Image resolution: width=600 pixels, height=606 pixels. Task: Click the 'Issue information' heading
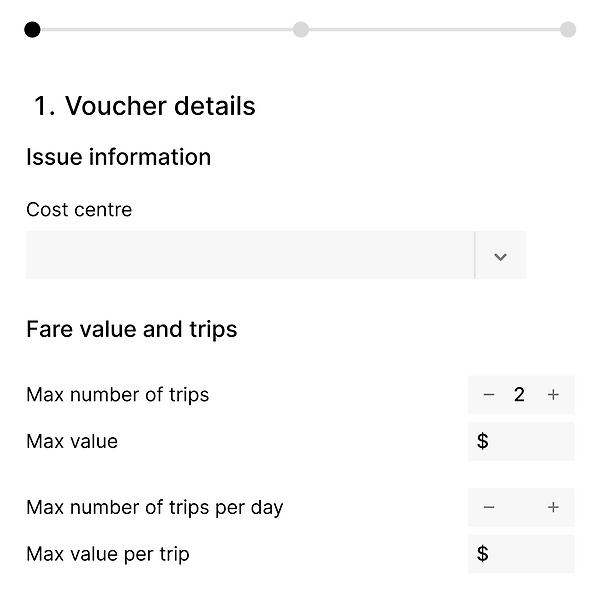(x=119, y=157)
